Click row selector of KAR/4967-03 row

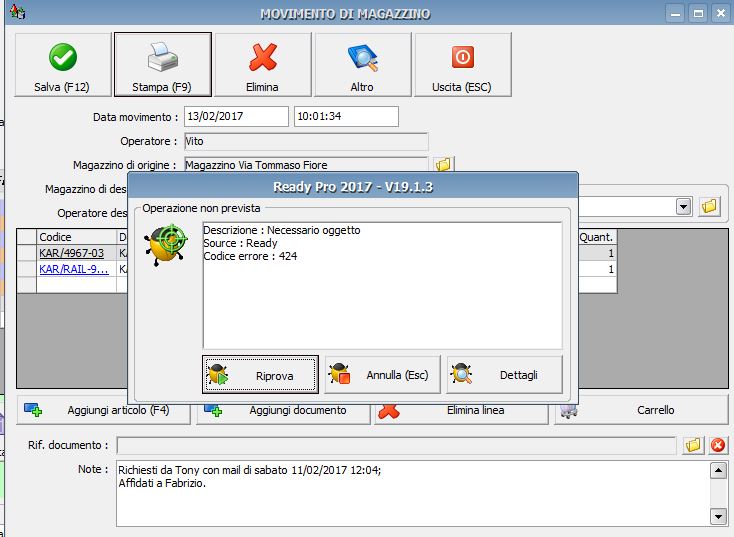click(27, 253)
